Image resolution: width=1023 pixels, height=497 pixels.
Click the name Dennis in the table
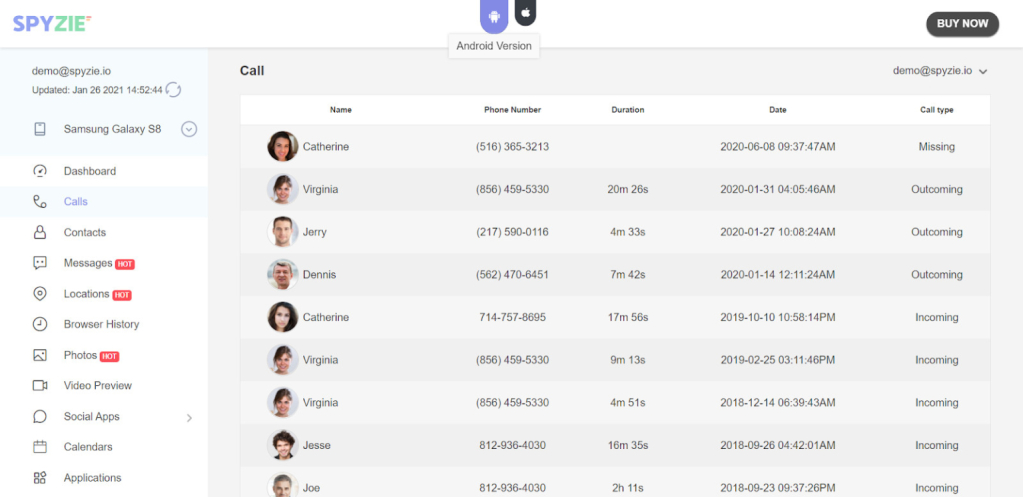320,275
